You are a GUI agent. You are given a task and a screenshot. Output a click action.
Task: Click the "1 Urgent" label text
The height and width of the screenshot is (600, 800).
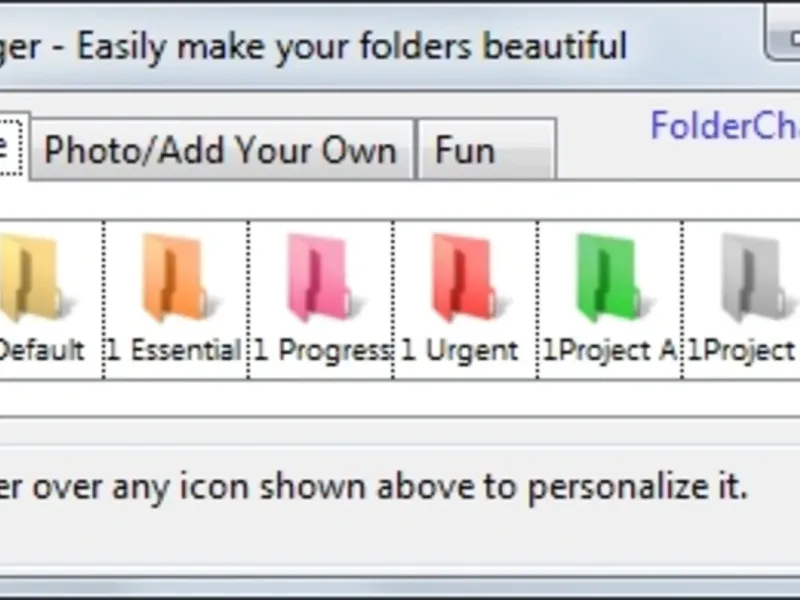point(461,351)
